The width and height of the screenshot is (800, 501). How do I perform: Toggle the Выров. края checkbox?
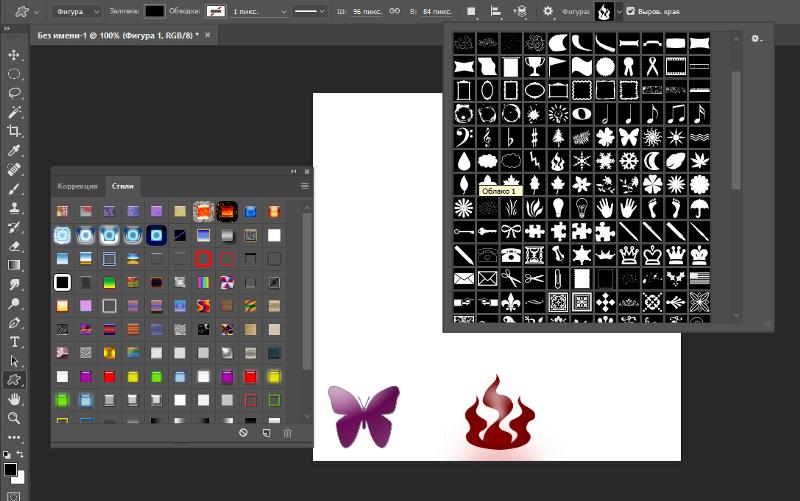(631, 11)
